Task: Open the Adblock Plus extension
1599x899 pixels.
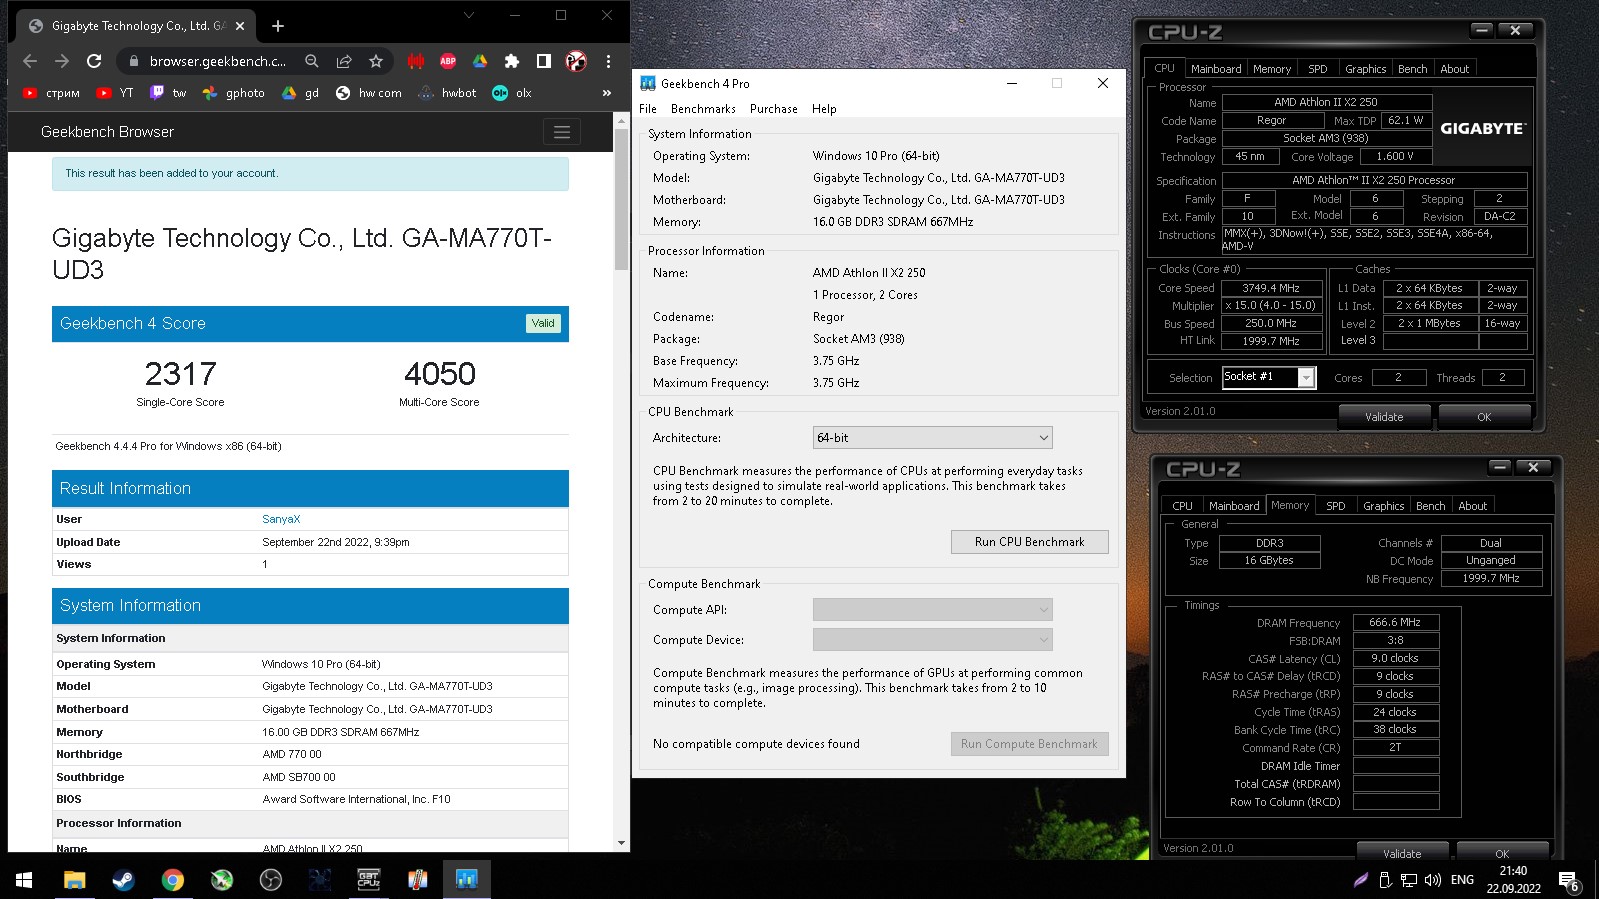Action: pos(448,61)
